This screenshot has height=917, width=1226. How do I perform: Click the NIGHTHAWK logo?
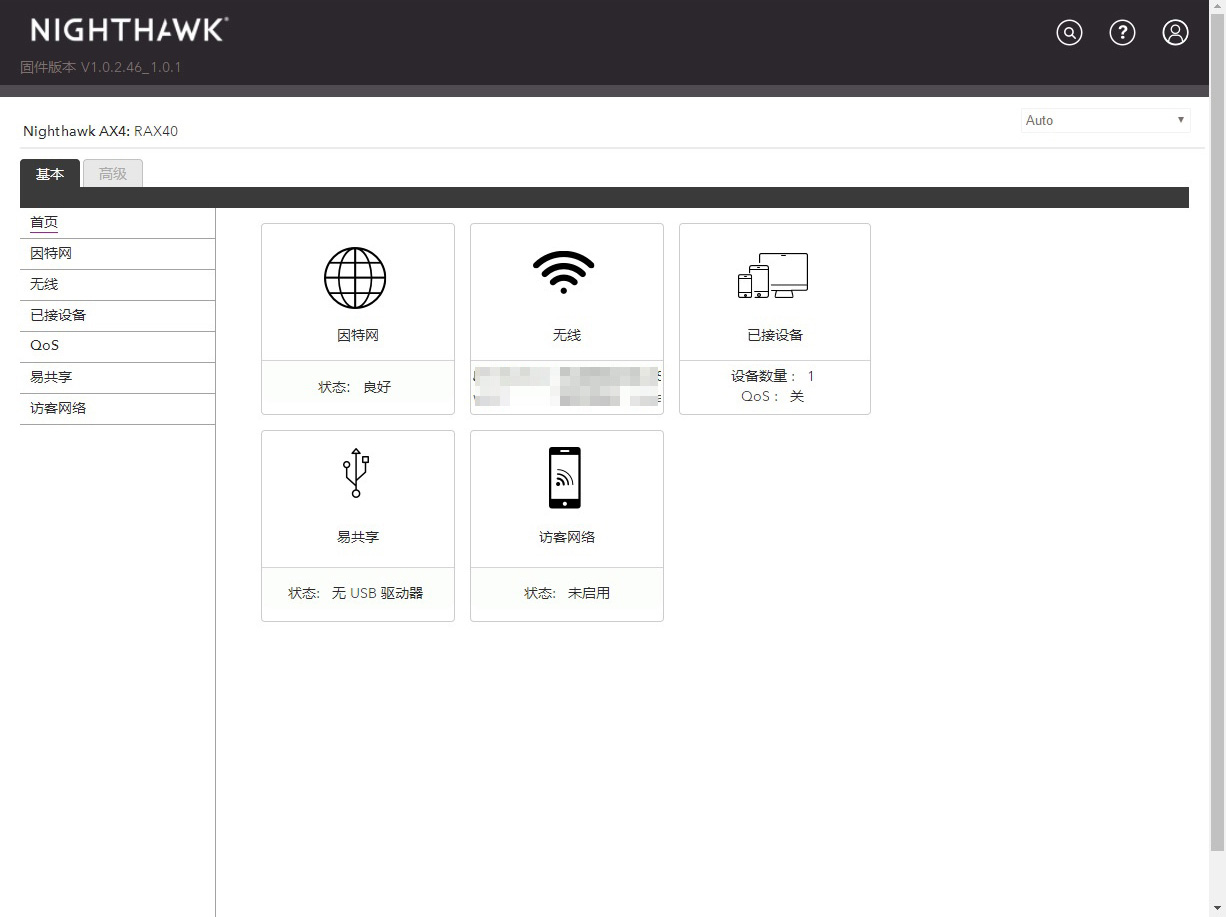coord(129,30)
